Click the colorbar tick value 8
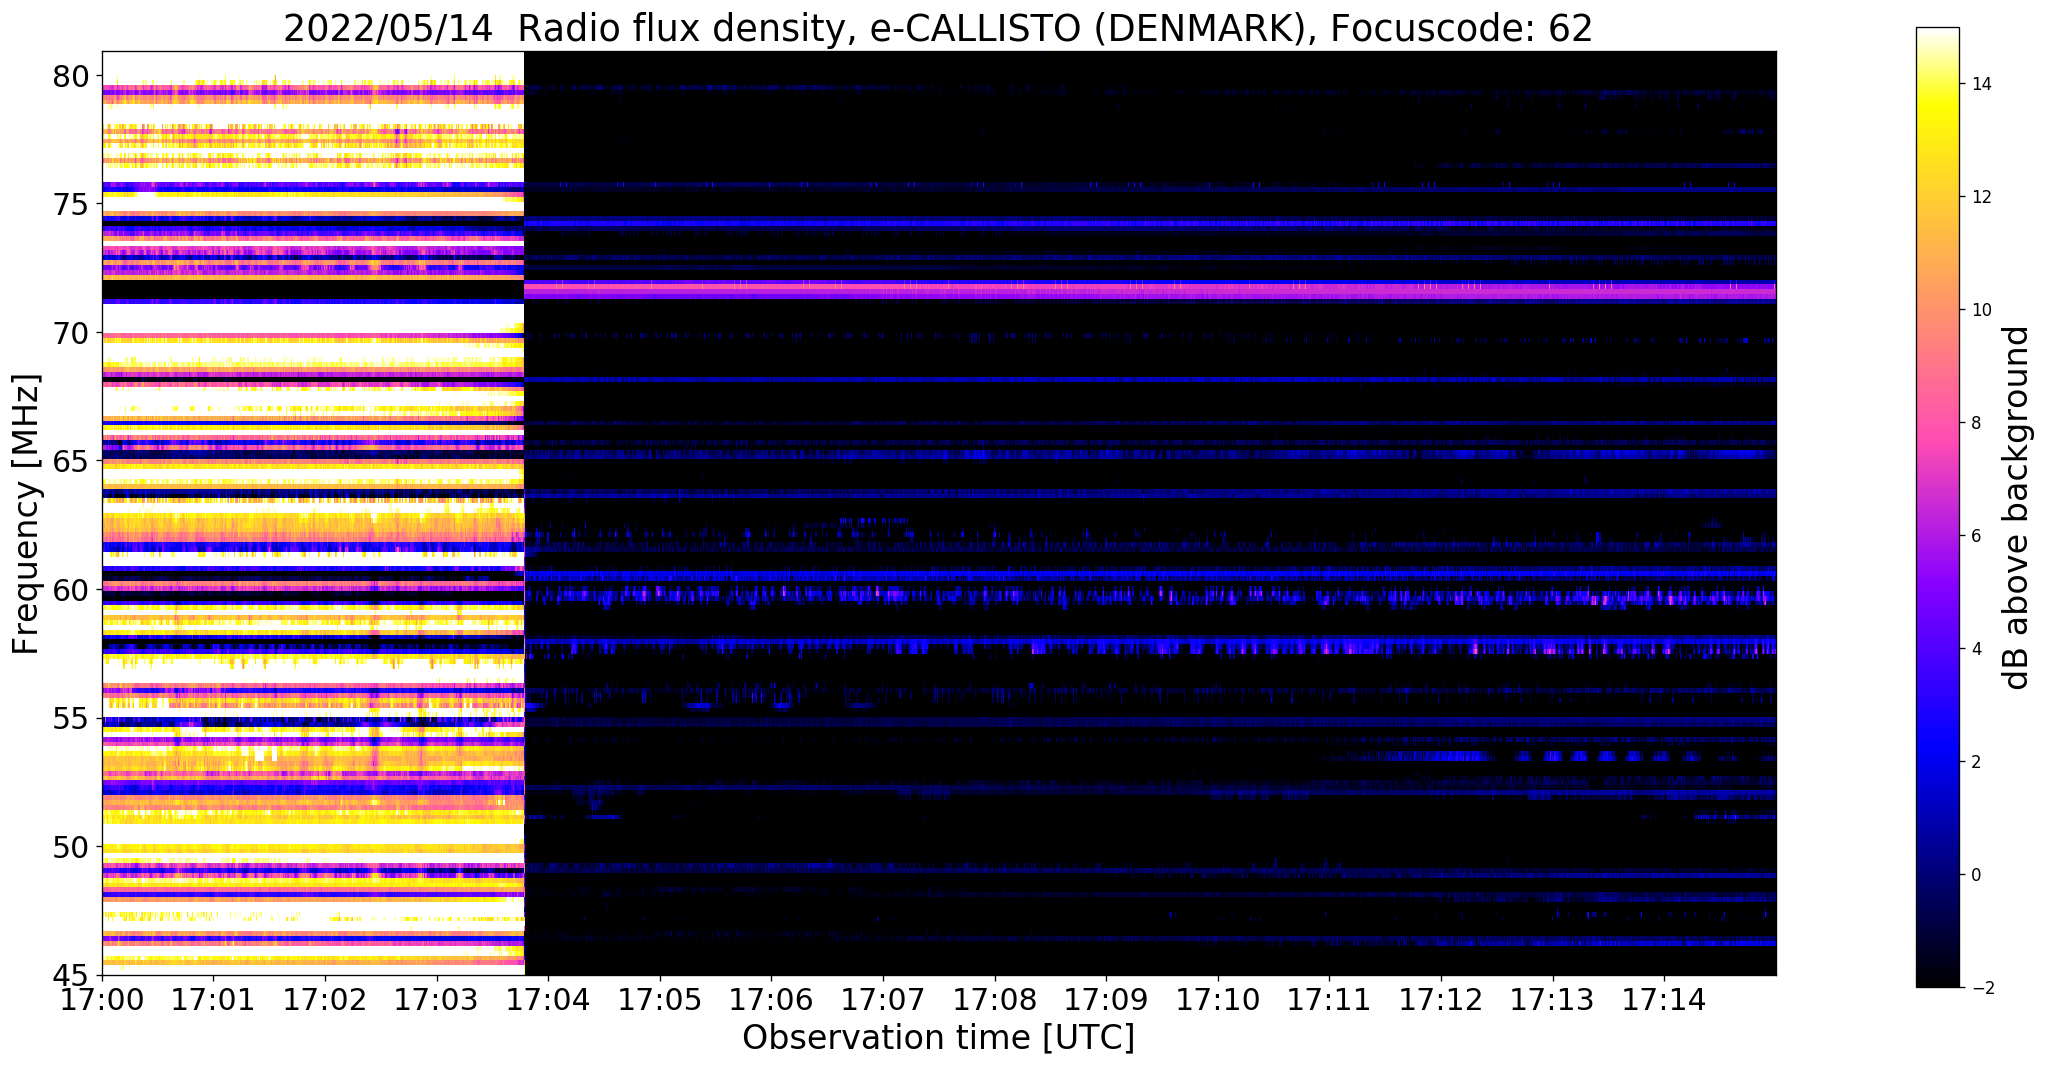 pos(1975,423)
